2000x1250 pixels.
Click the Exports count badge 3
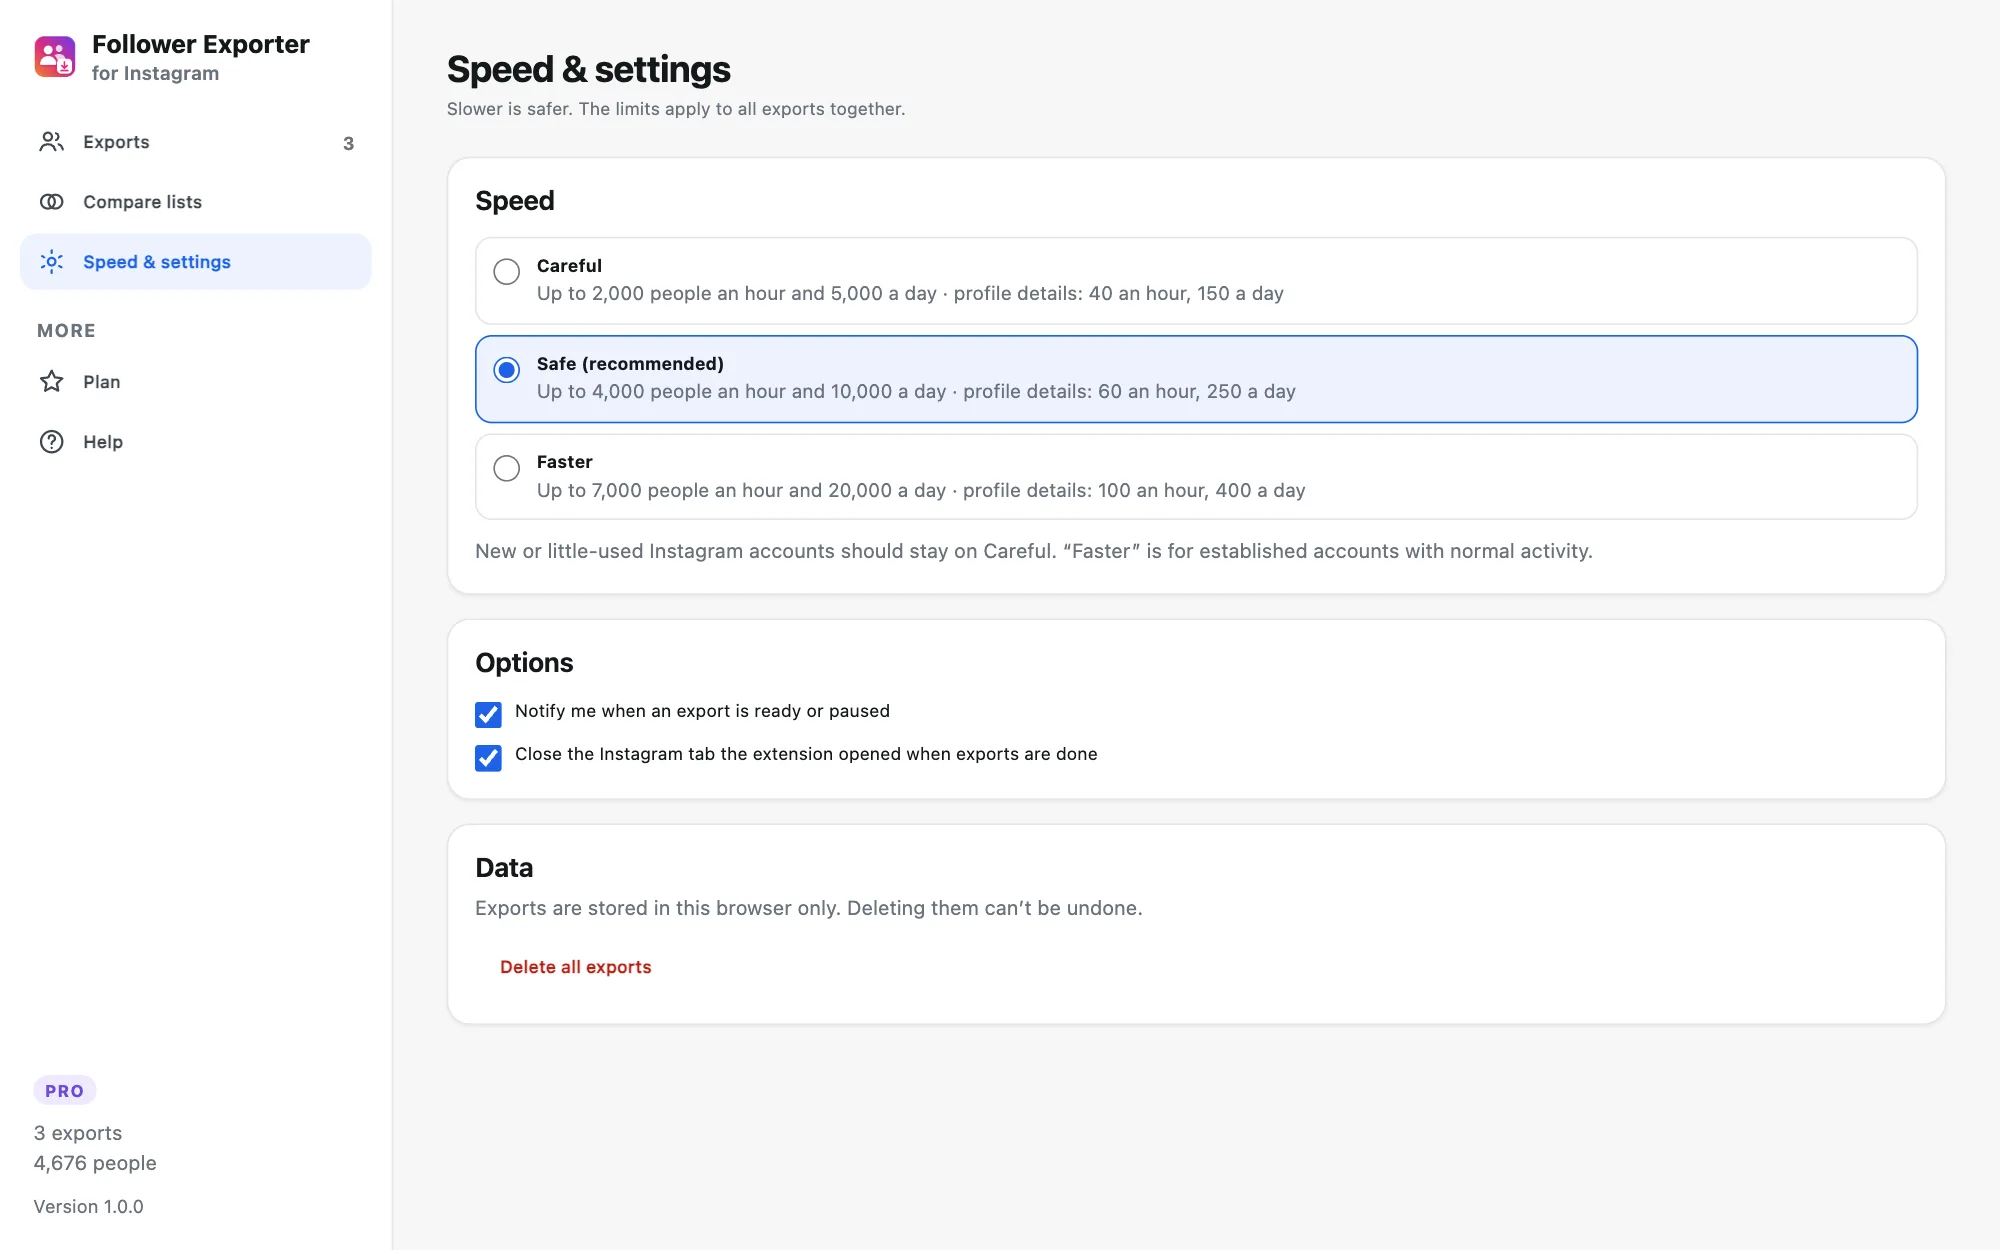(348, 143)
